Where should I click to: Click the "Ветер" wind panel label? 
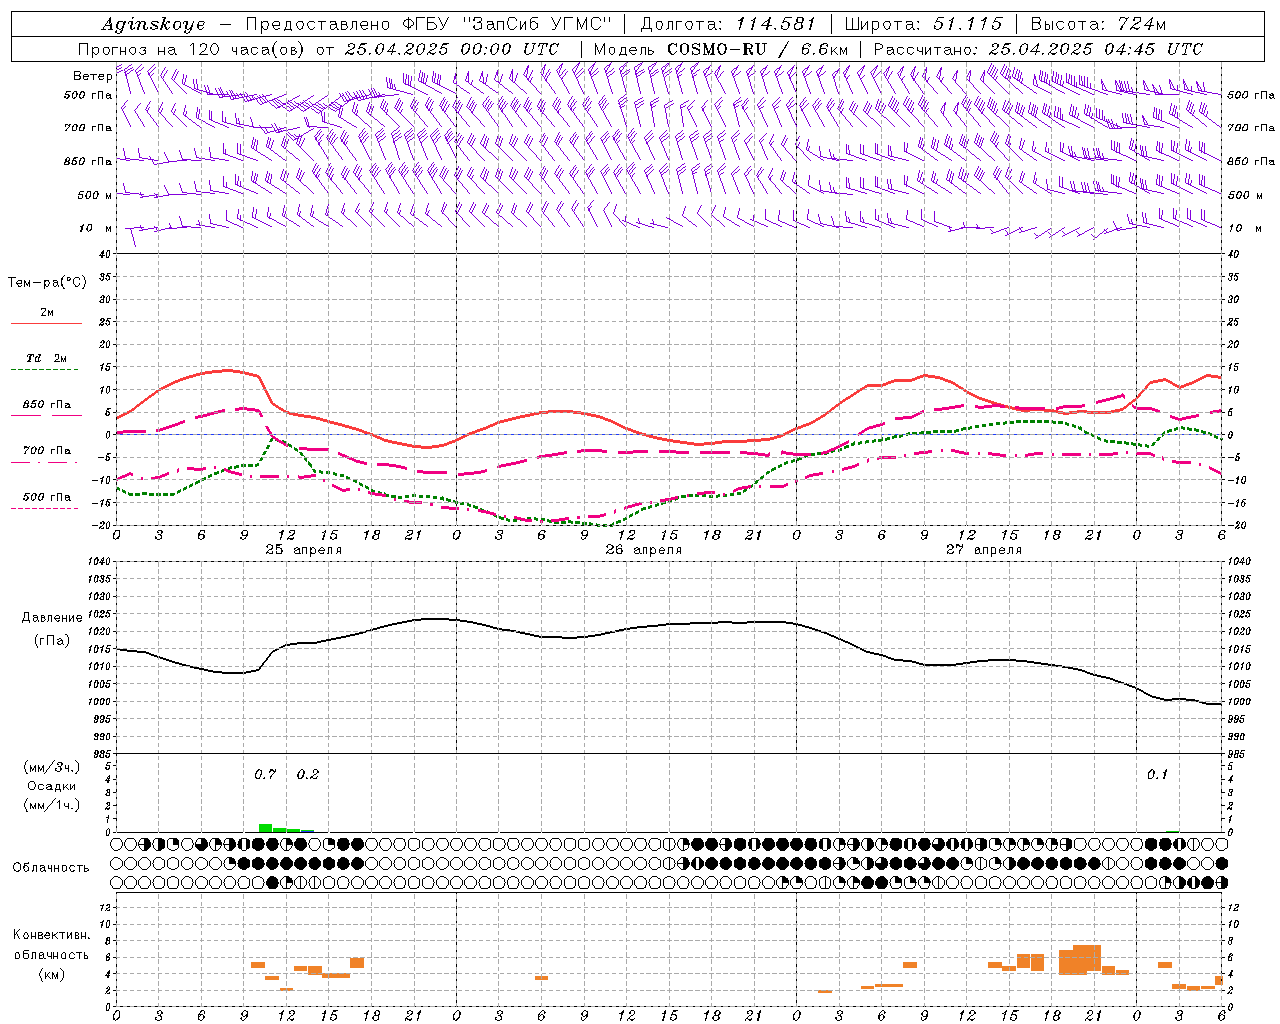(x=93, y=76)
